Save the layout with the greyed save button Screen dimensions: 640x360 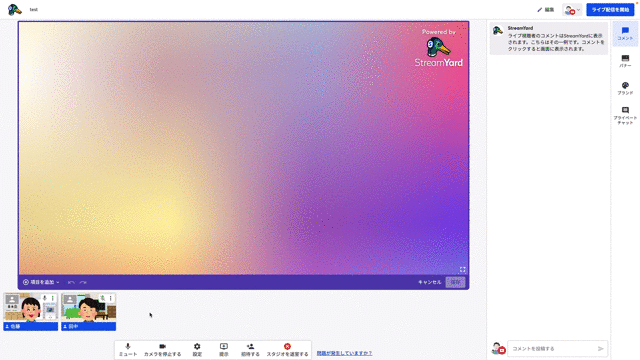[455, 282]
